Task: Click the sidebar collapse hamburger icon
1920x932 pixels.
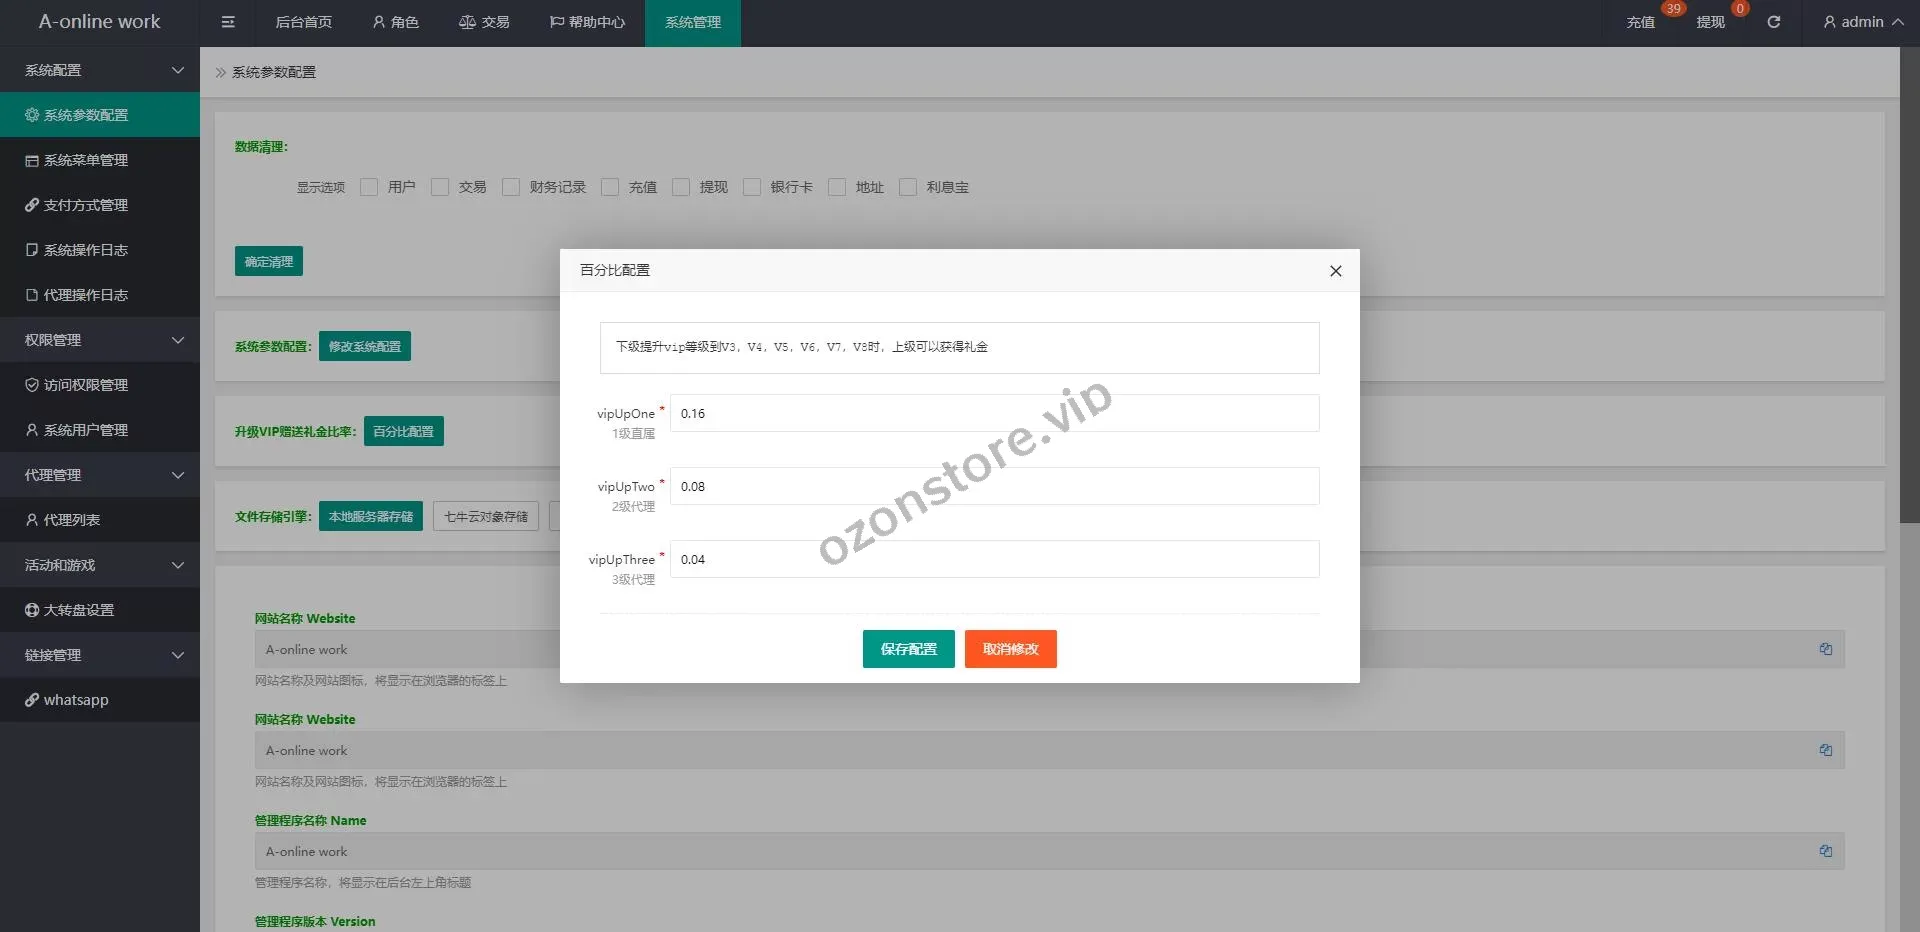Action: coord(228,22)
